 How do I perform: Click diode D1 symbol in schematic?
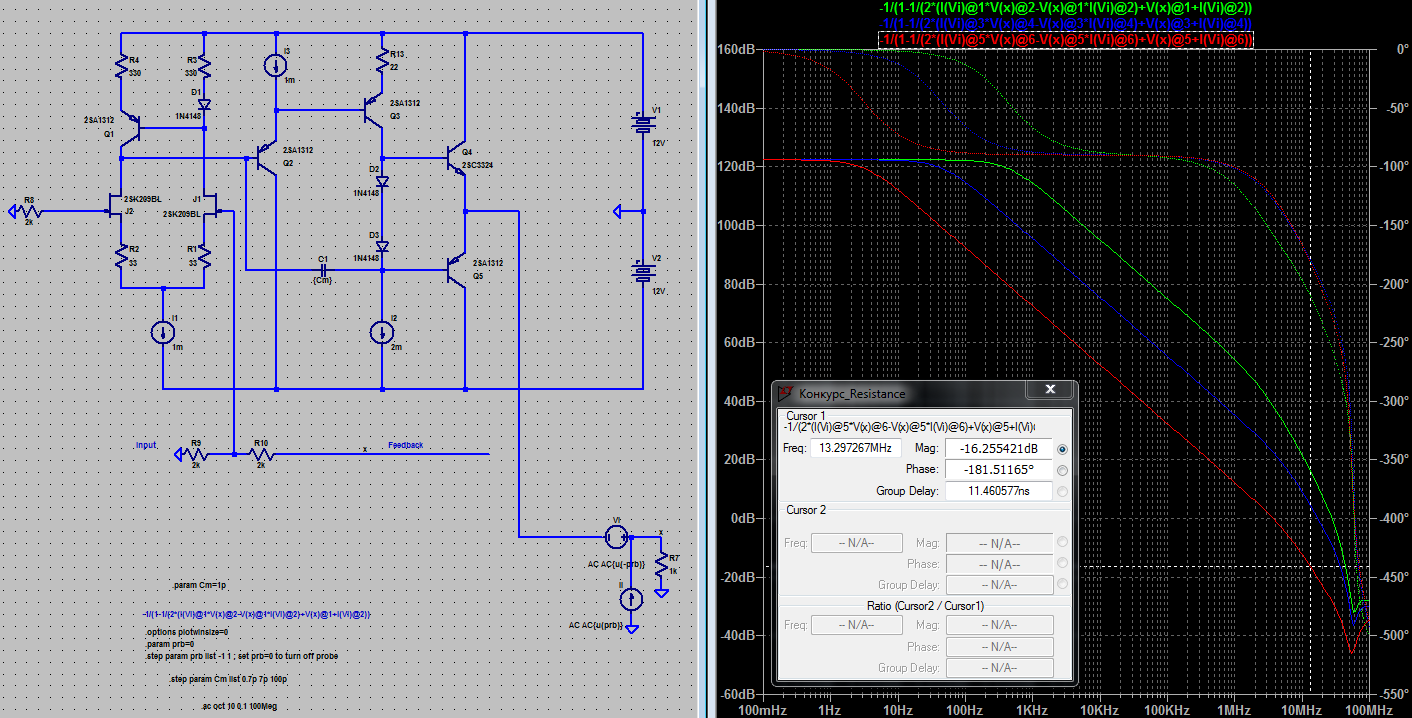(x=203, y=103)
